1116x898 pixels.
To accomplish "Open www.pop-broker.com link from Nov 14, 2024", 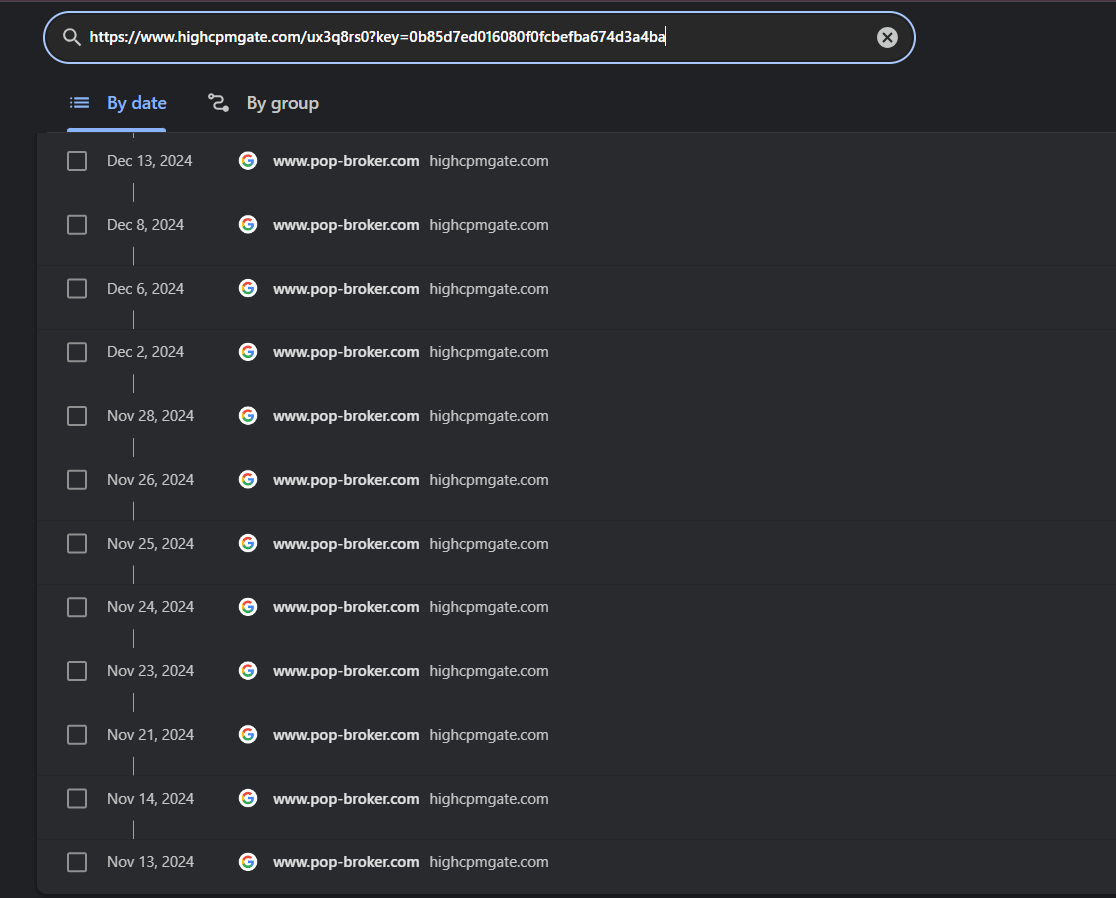I will pyautogui.click(x=346, y=799).
